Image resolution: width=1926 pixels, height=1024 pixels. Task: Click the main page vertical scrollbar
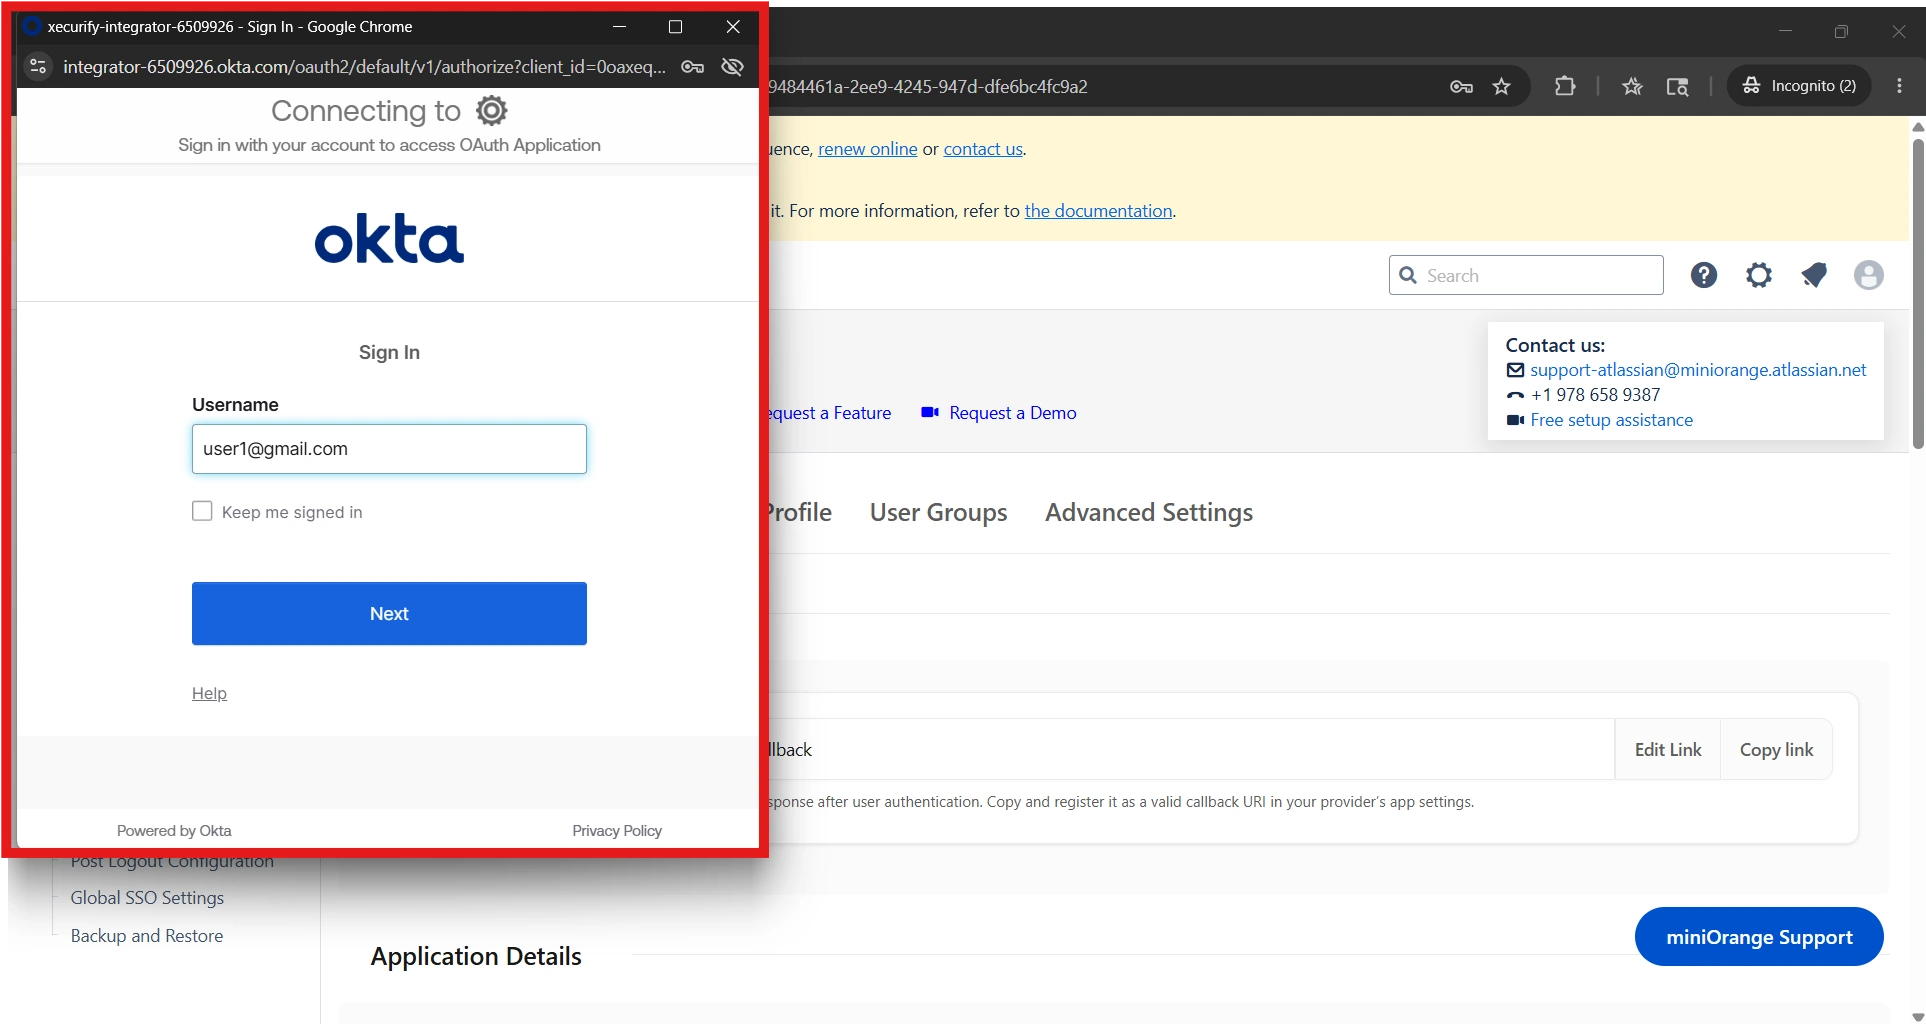click(1917, 295)
